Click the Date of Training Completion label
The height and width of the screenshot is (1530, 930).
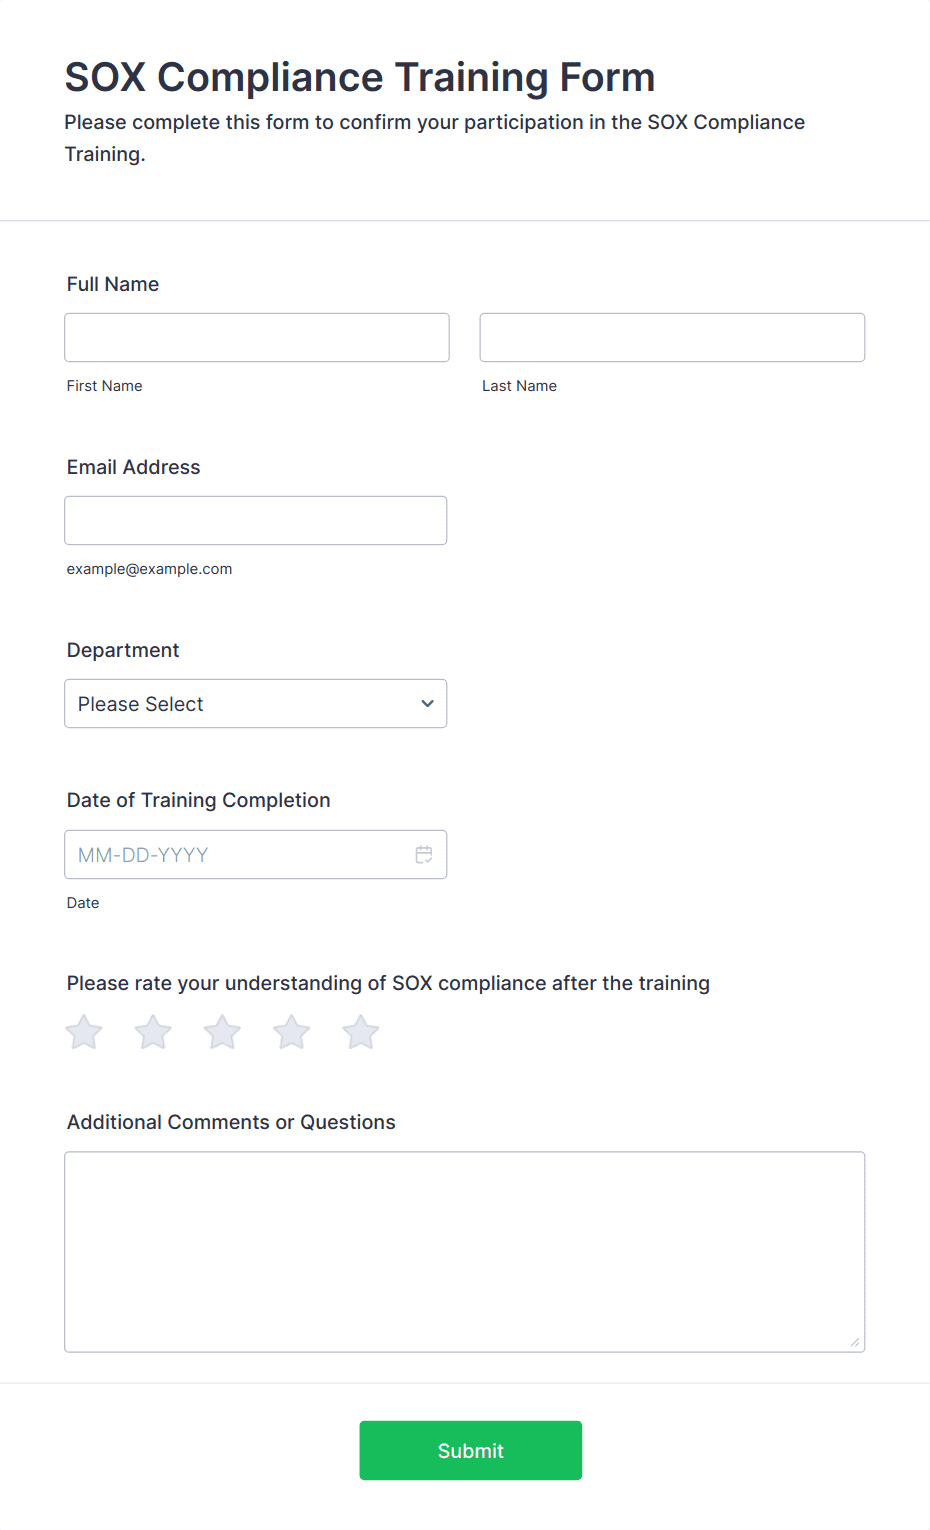[199, 800]
